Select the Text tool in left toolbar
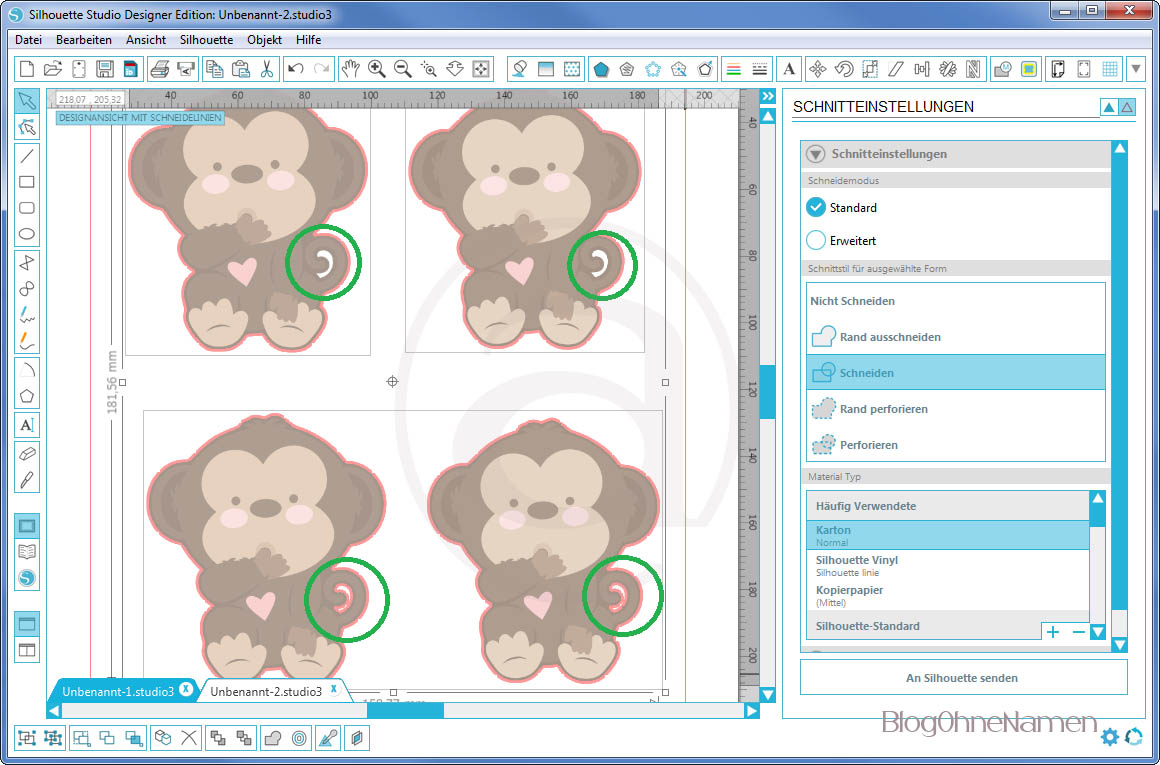The image size is (1160, 765). (27, 425)
